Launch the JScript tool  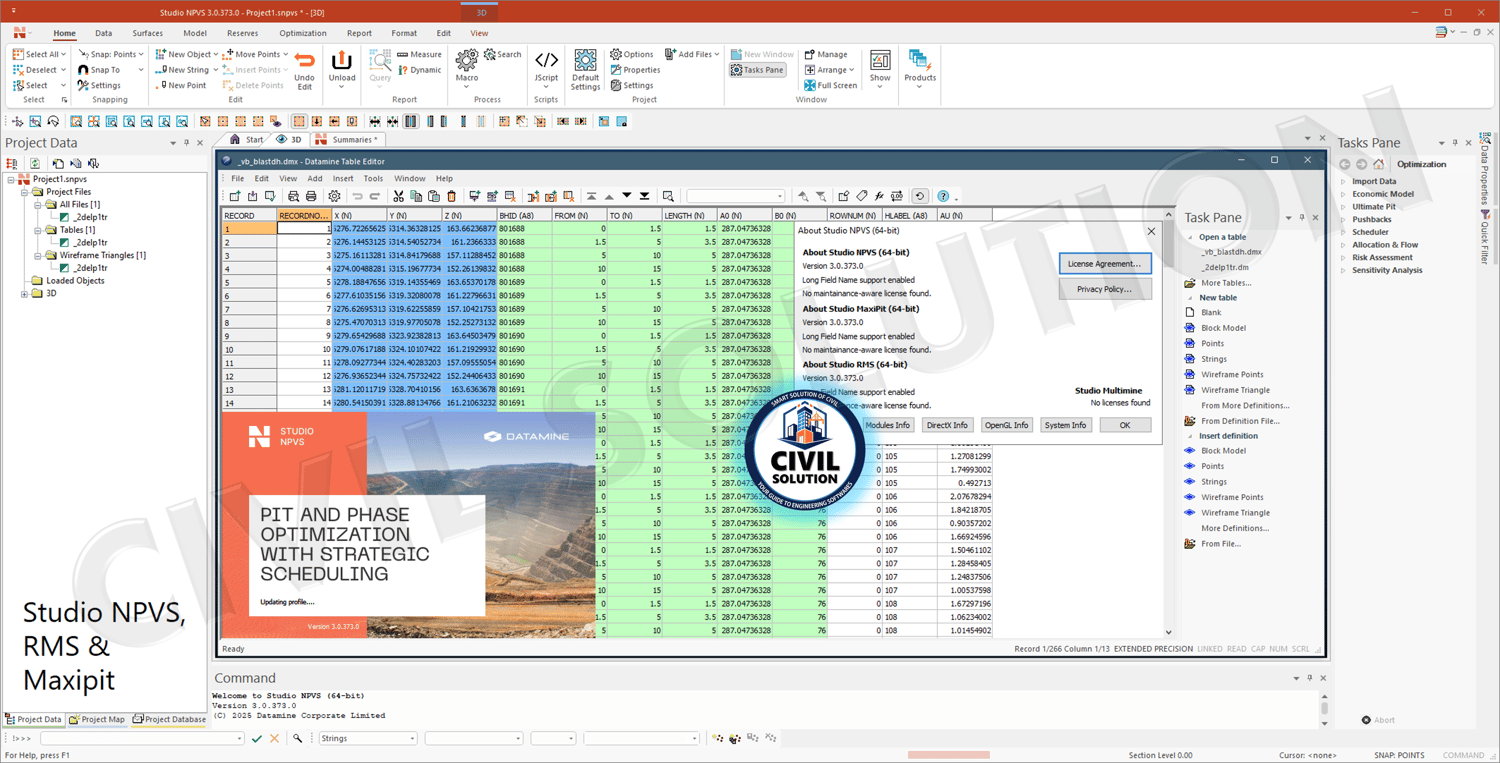click(546, 68)
